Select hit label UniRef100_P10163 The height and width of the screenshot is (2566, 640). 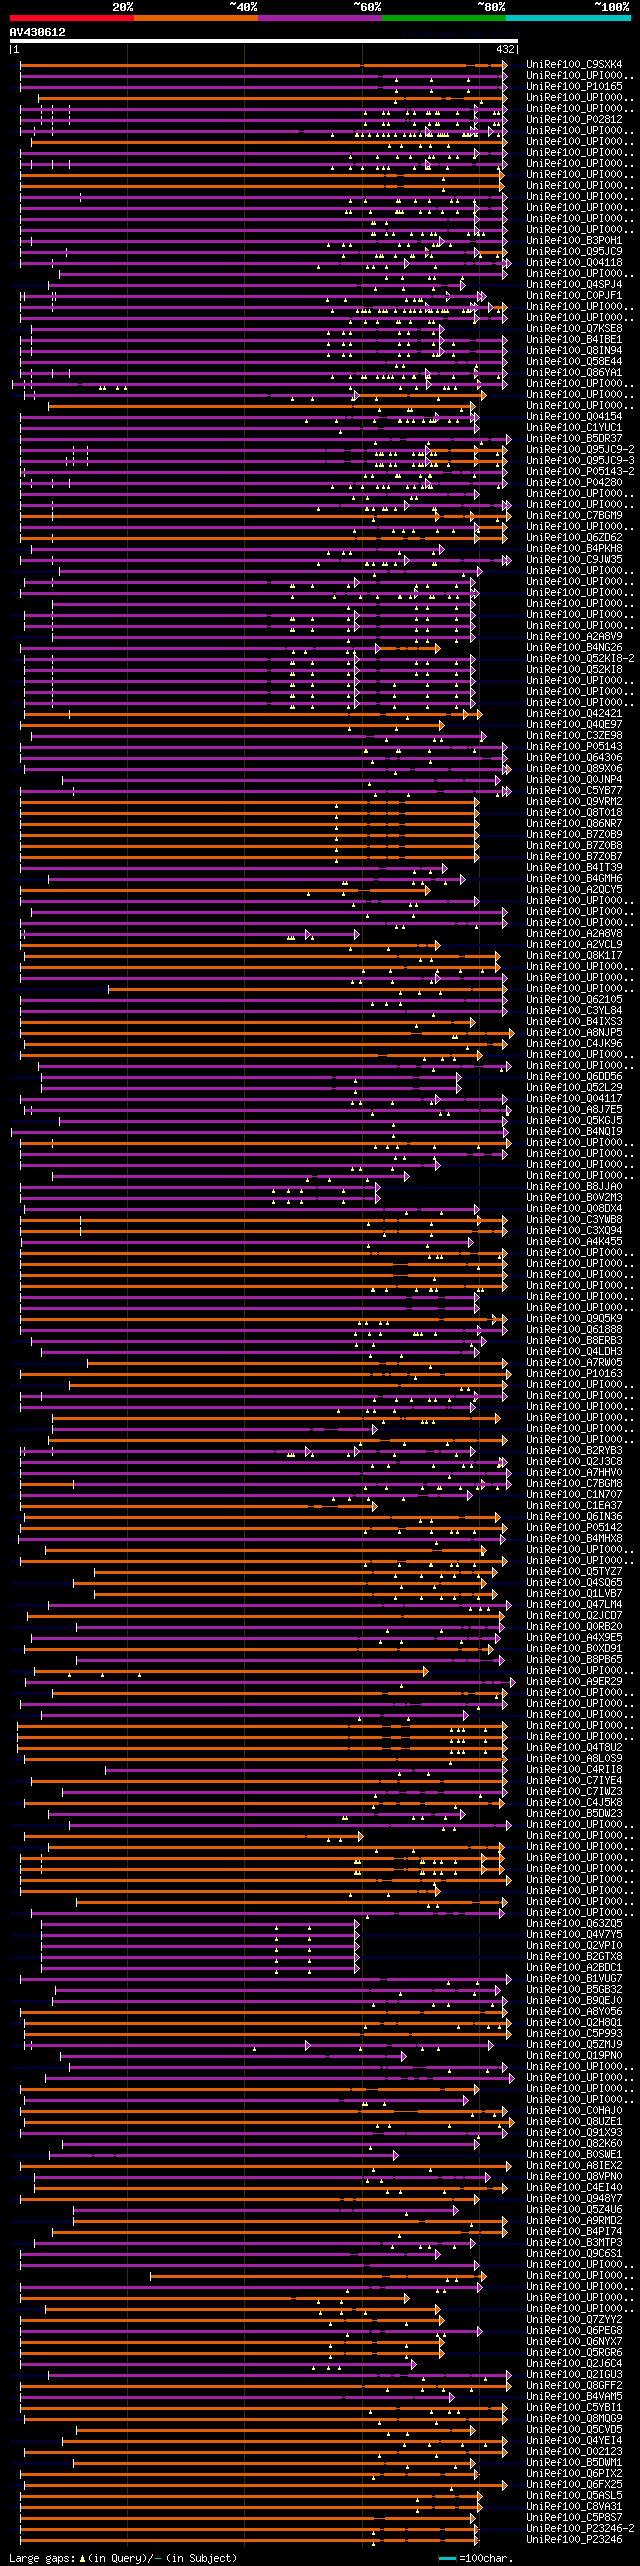pyautogui.click(x=574, y=1374)
